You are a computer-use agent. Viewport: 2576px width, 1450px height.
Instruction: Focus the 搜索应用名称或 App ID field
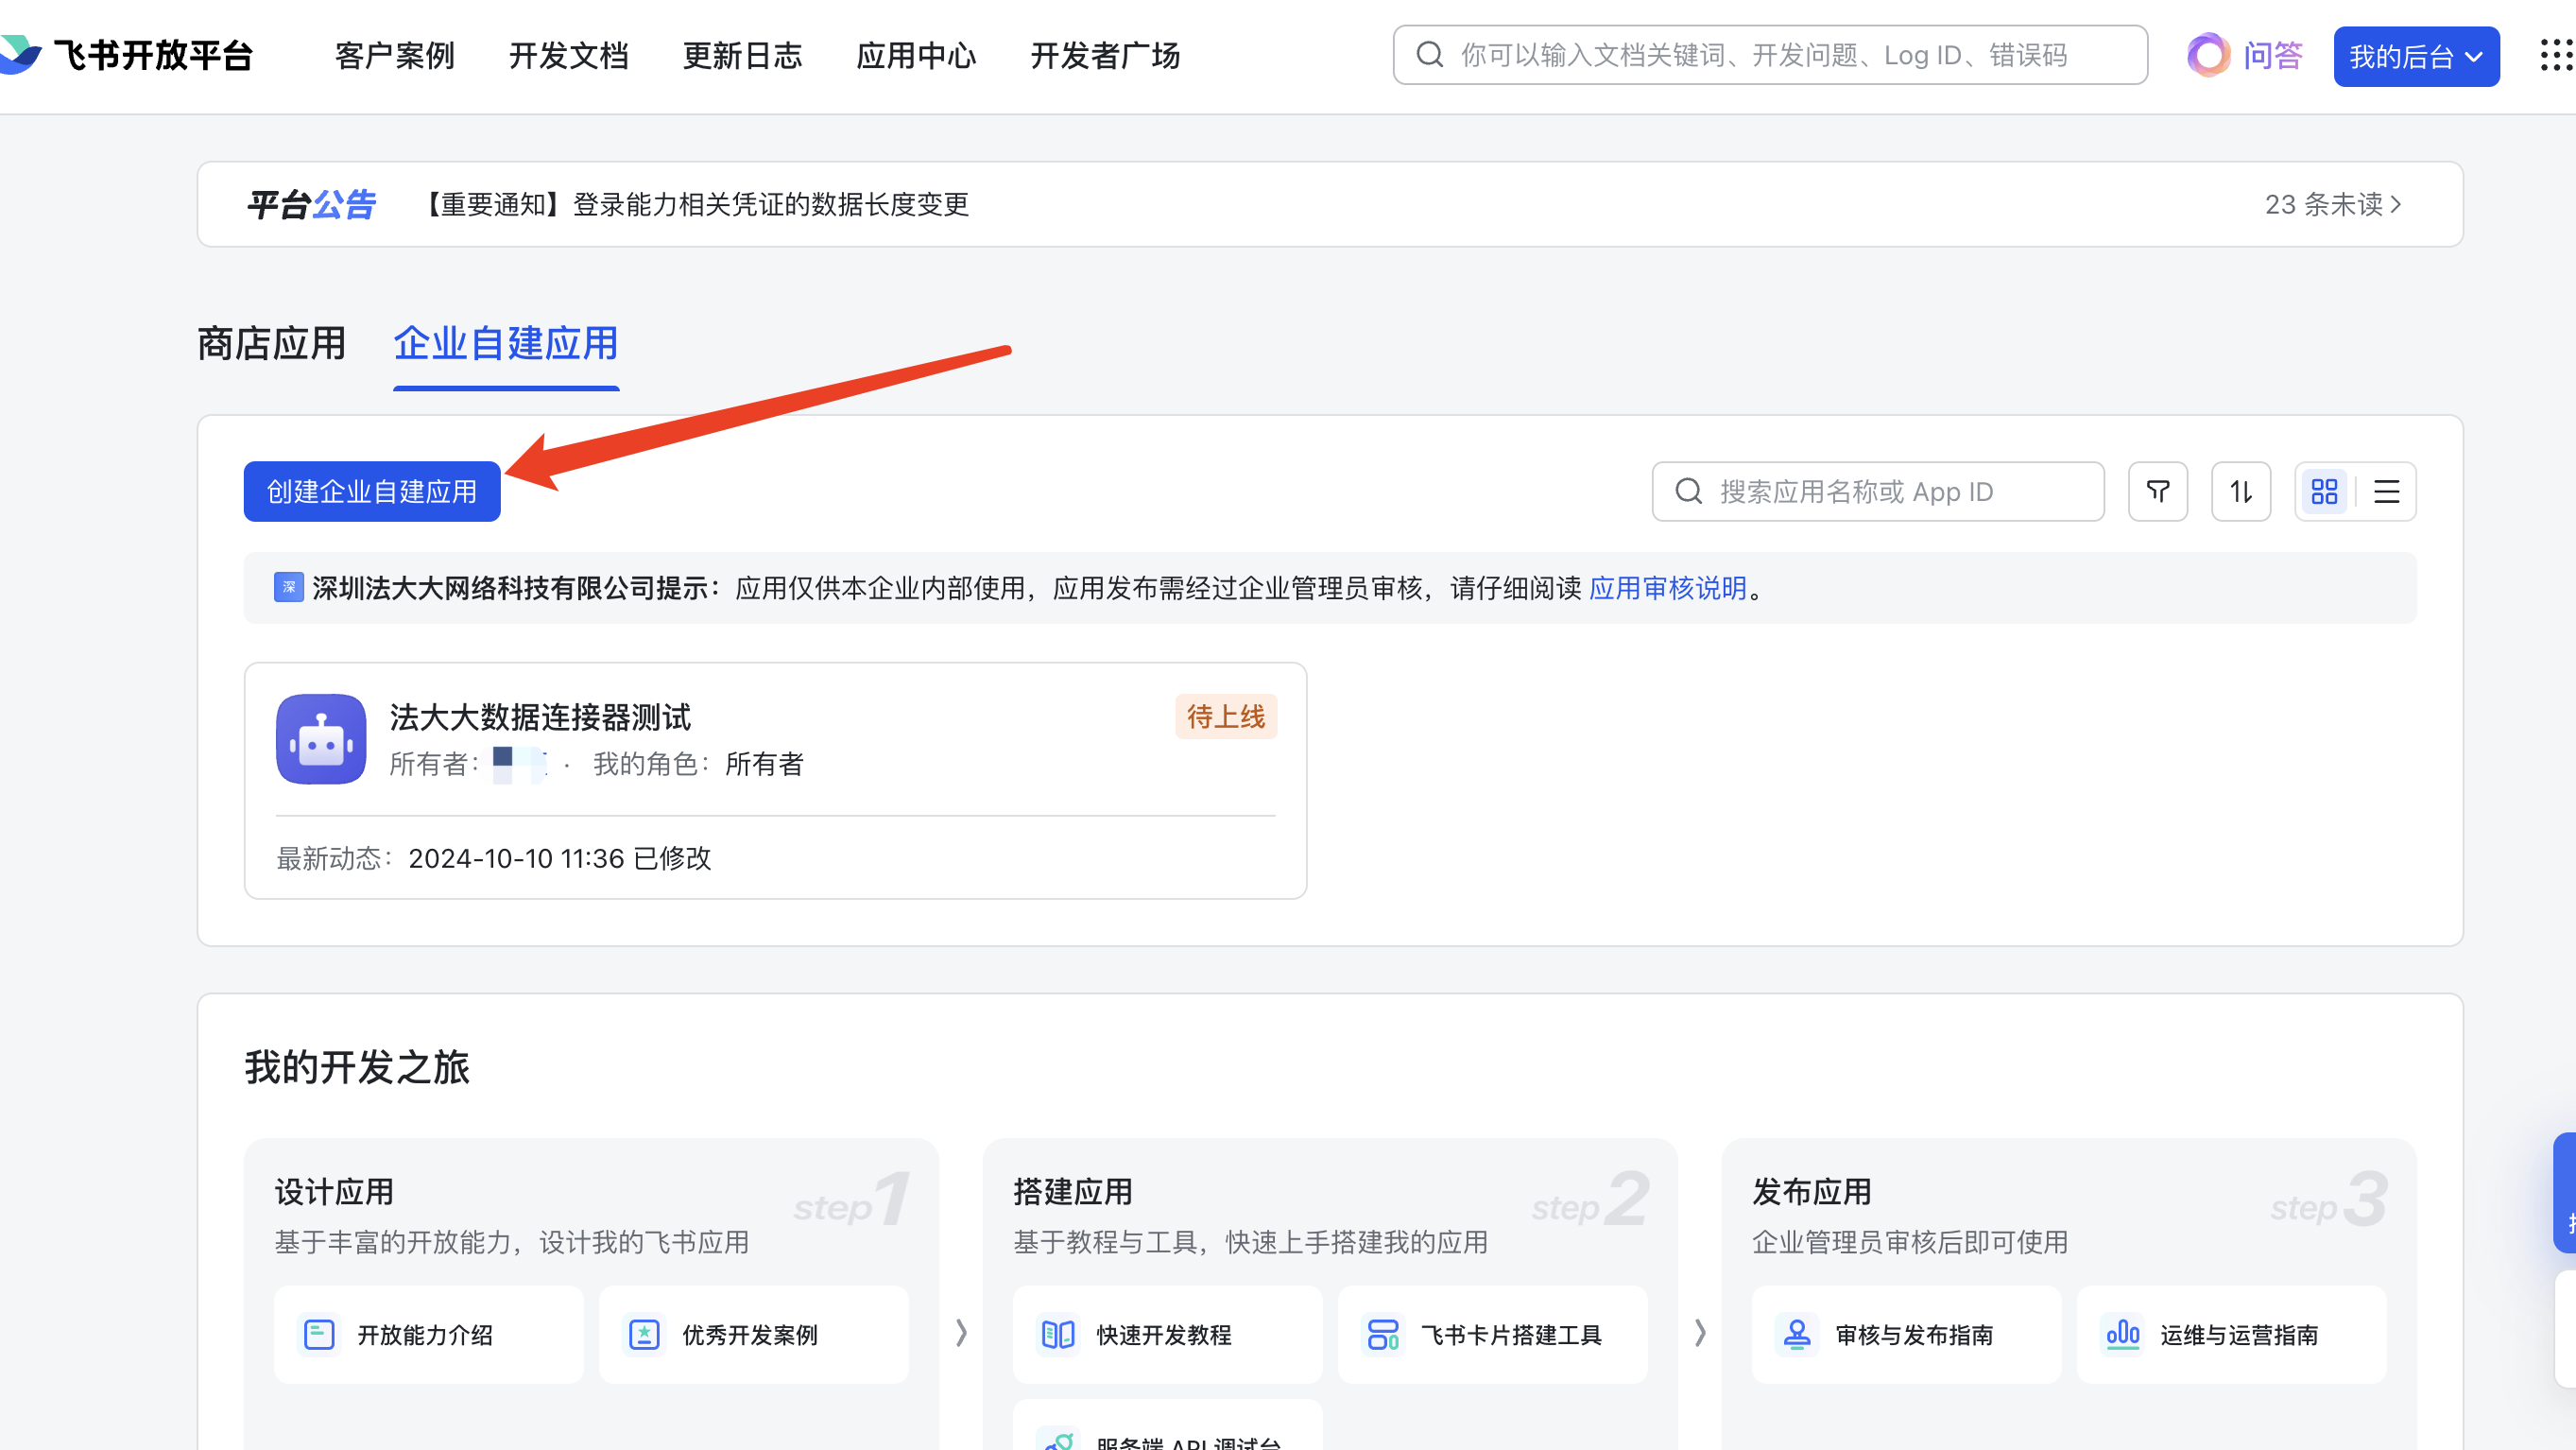coord(1878,492)
